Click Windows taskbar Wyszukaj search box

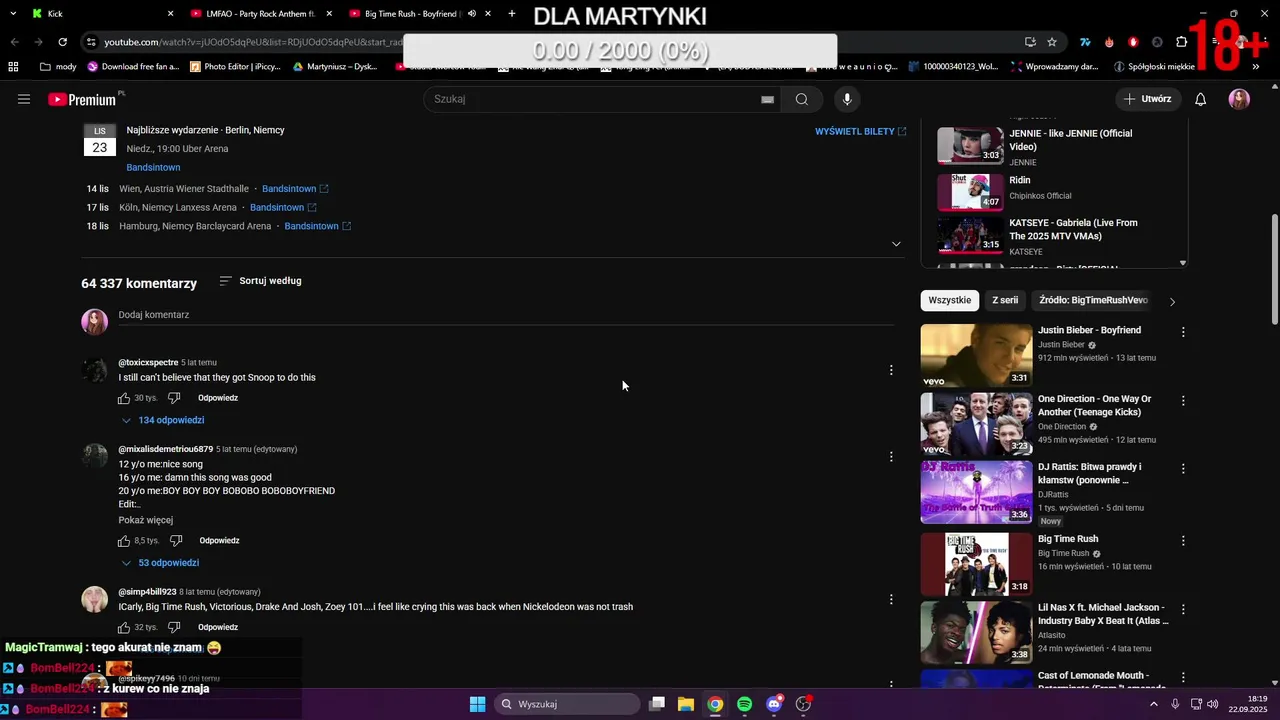[567, 704]
